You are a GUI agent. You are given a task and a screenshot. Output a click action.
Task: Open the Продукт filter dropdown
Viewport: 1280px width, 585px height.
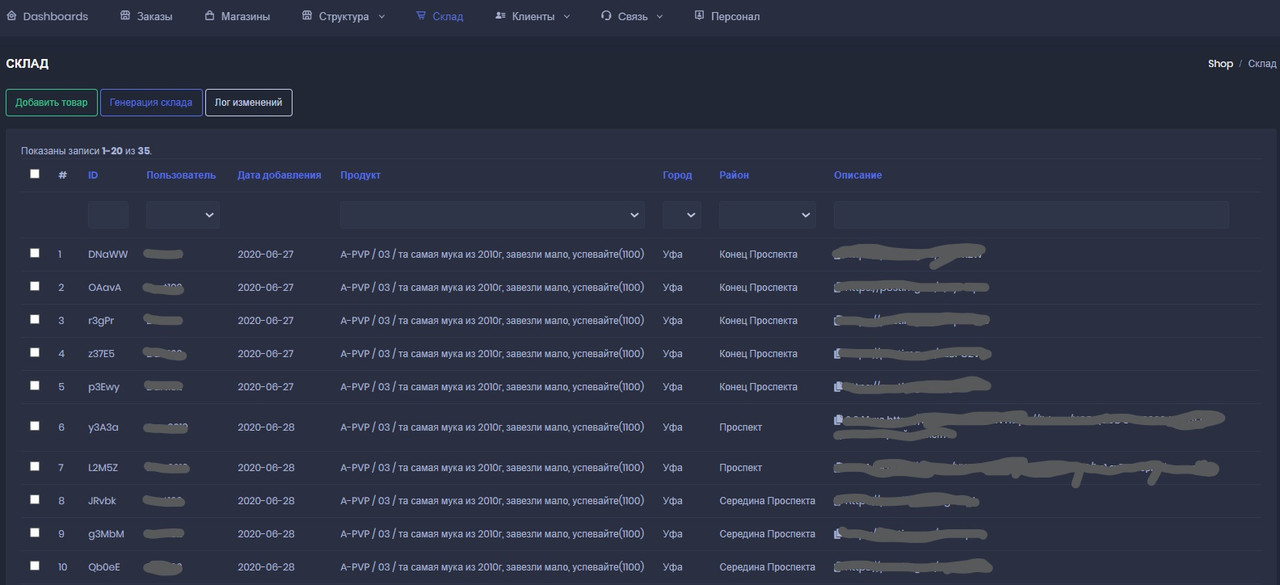pyautogui.click(x=492, y=215)
